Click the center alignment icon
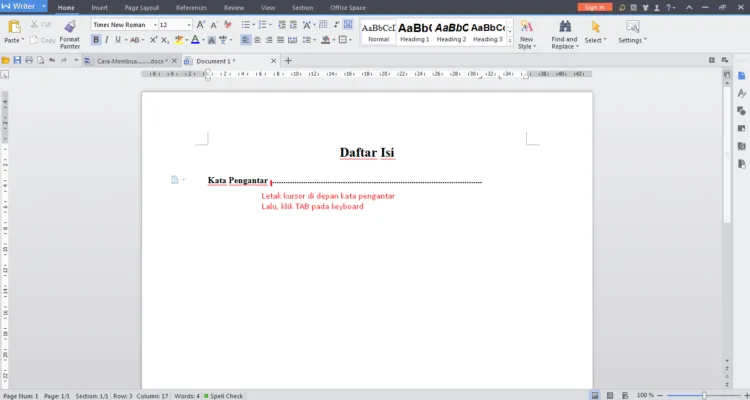 [x=257, y=40]
